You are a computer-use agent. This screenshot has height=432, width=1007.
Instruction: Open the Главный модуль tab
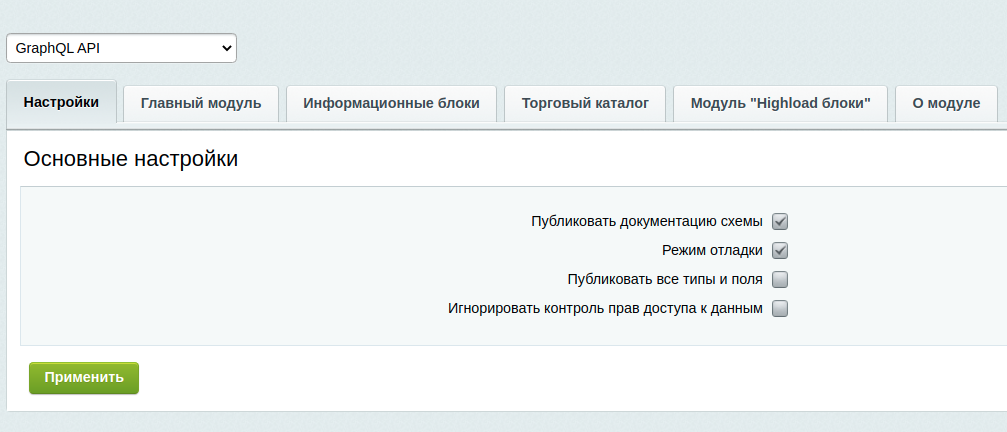click(201, 103)
